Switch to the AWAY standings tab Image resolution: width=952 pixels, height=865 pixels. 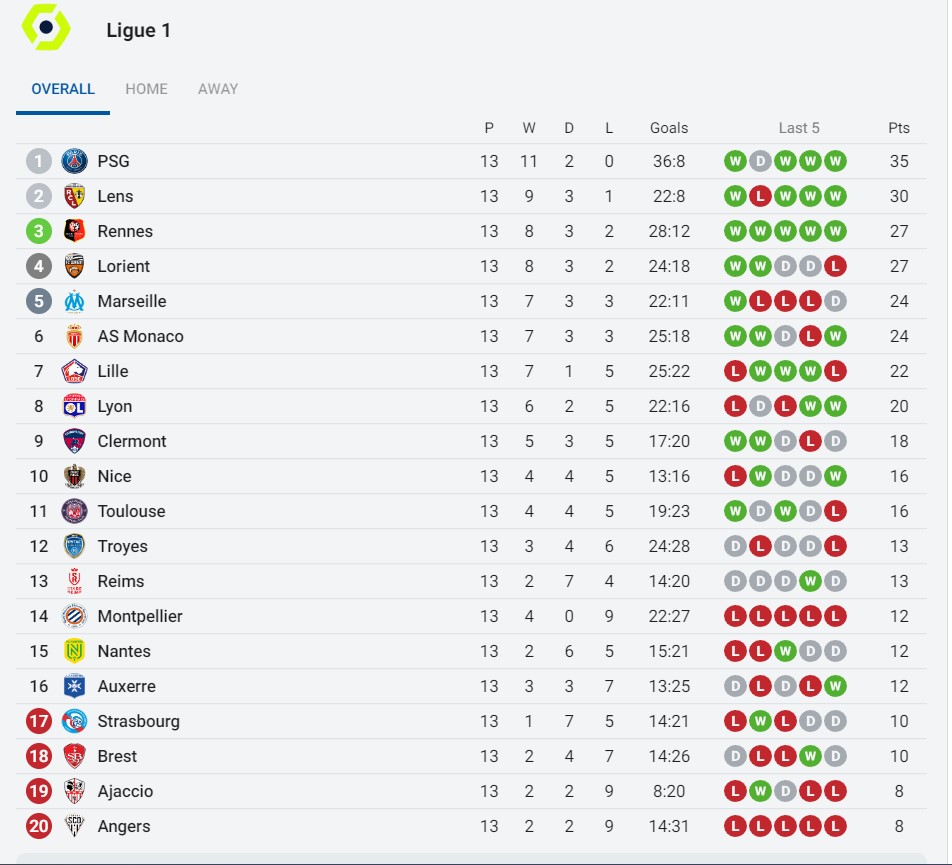point(218,89)
